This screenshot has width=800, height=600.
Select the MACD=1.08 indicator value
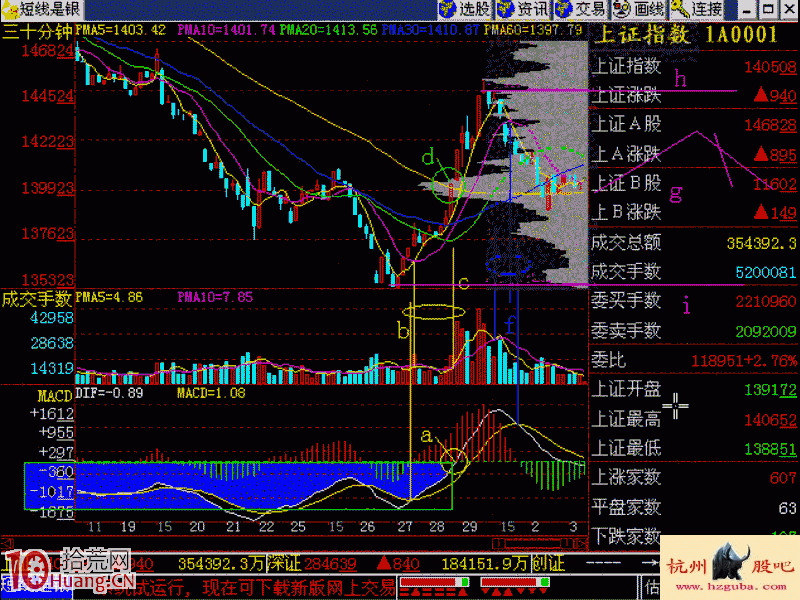coord(211,393)
